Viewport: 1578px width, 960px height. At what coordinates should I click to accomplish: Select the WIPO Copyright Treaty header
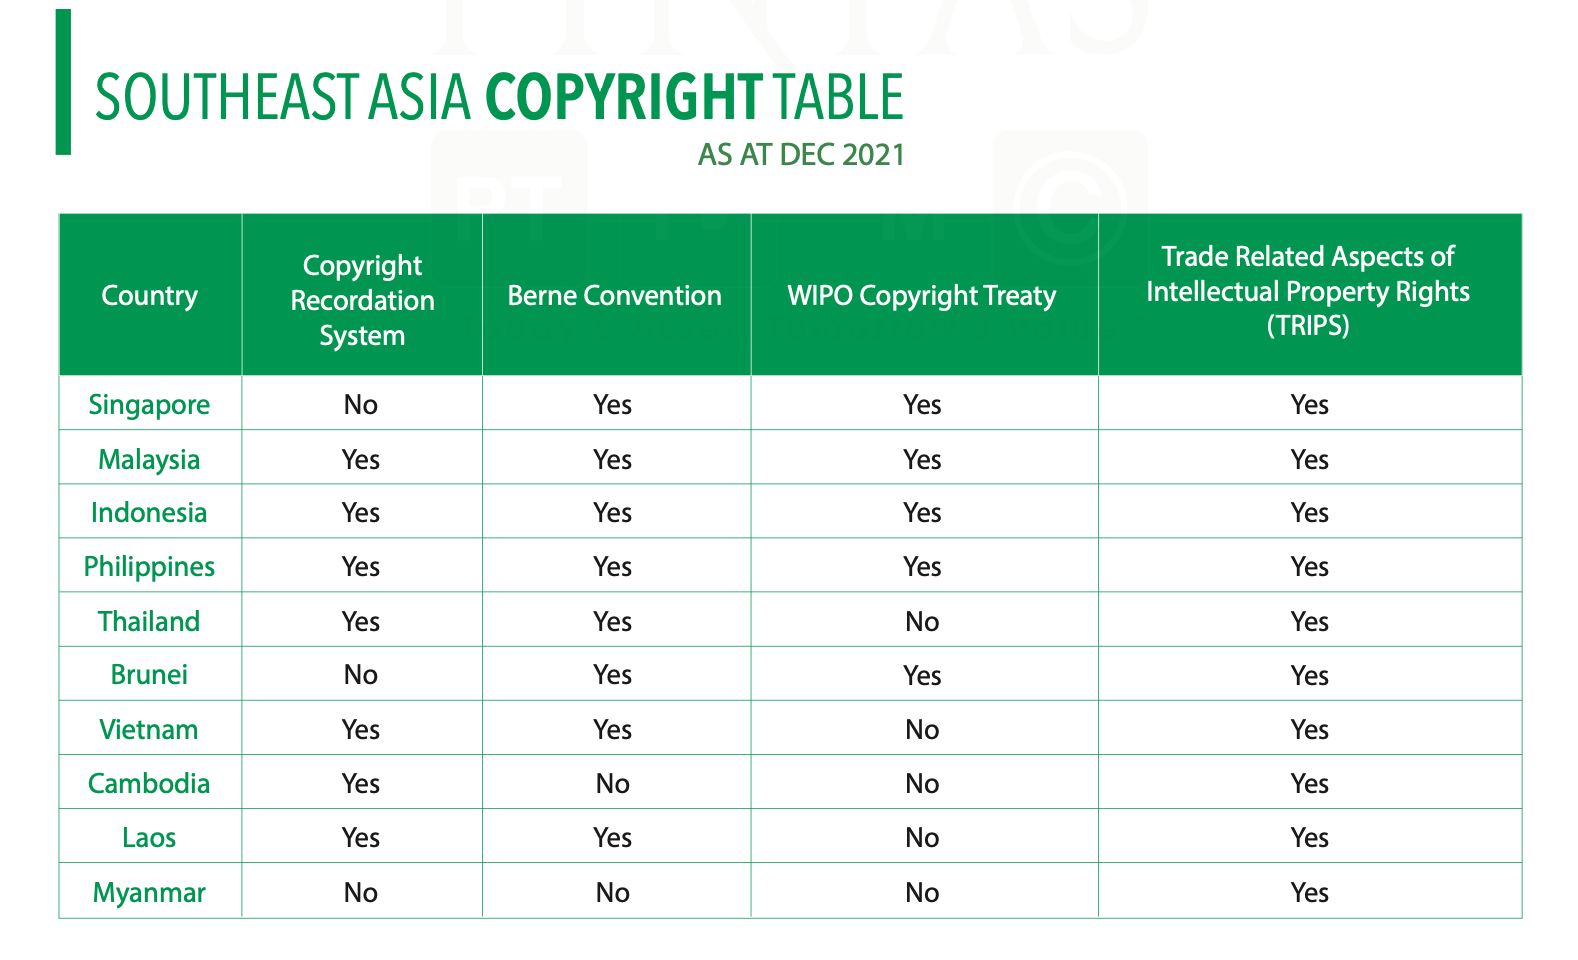[x=922, y=296]
